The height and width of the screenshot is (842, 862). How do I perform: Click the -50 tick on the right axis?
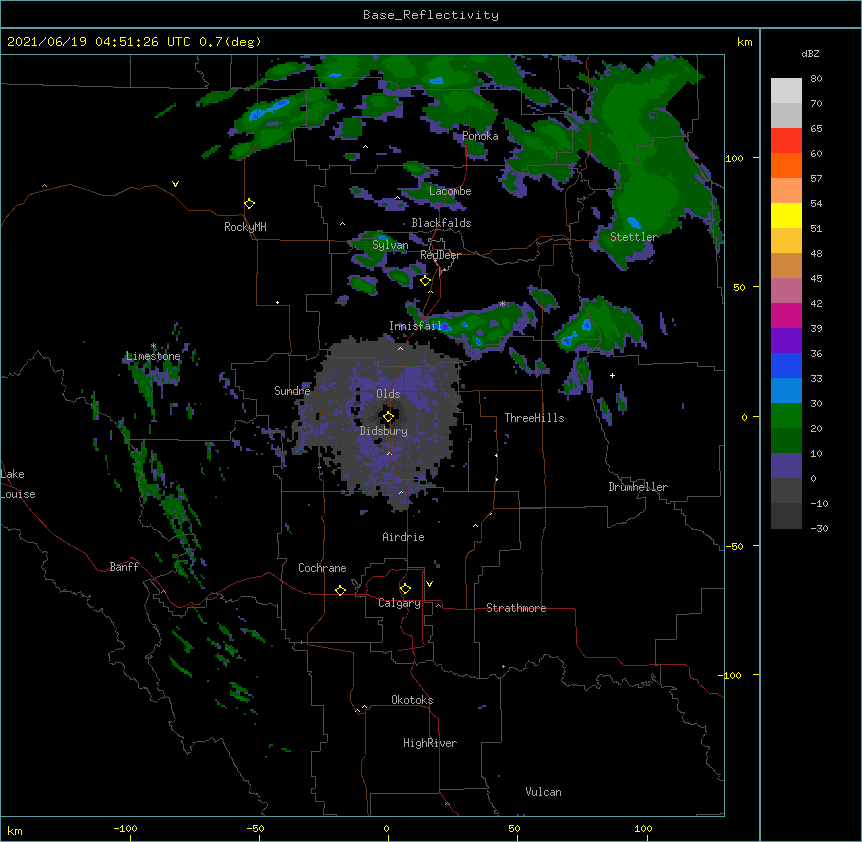(x=733, y=546)
